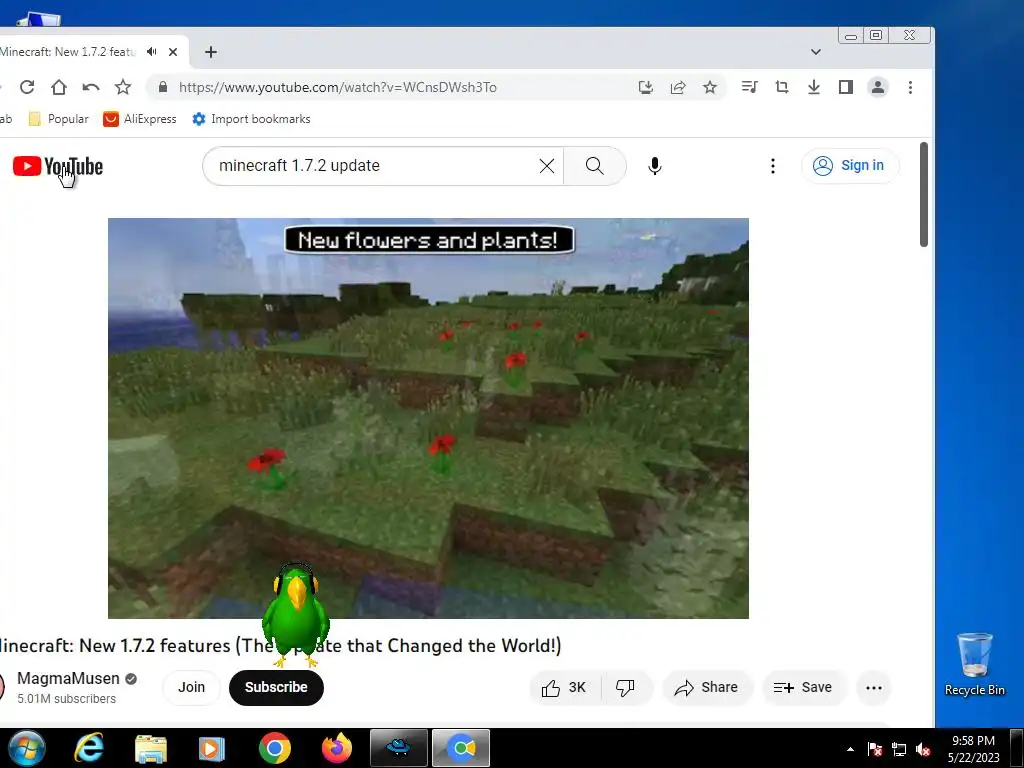This screenshot has height=768, width=1024.
Task: Save the video to a playlist
Action: [x=804, y=688]
